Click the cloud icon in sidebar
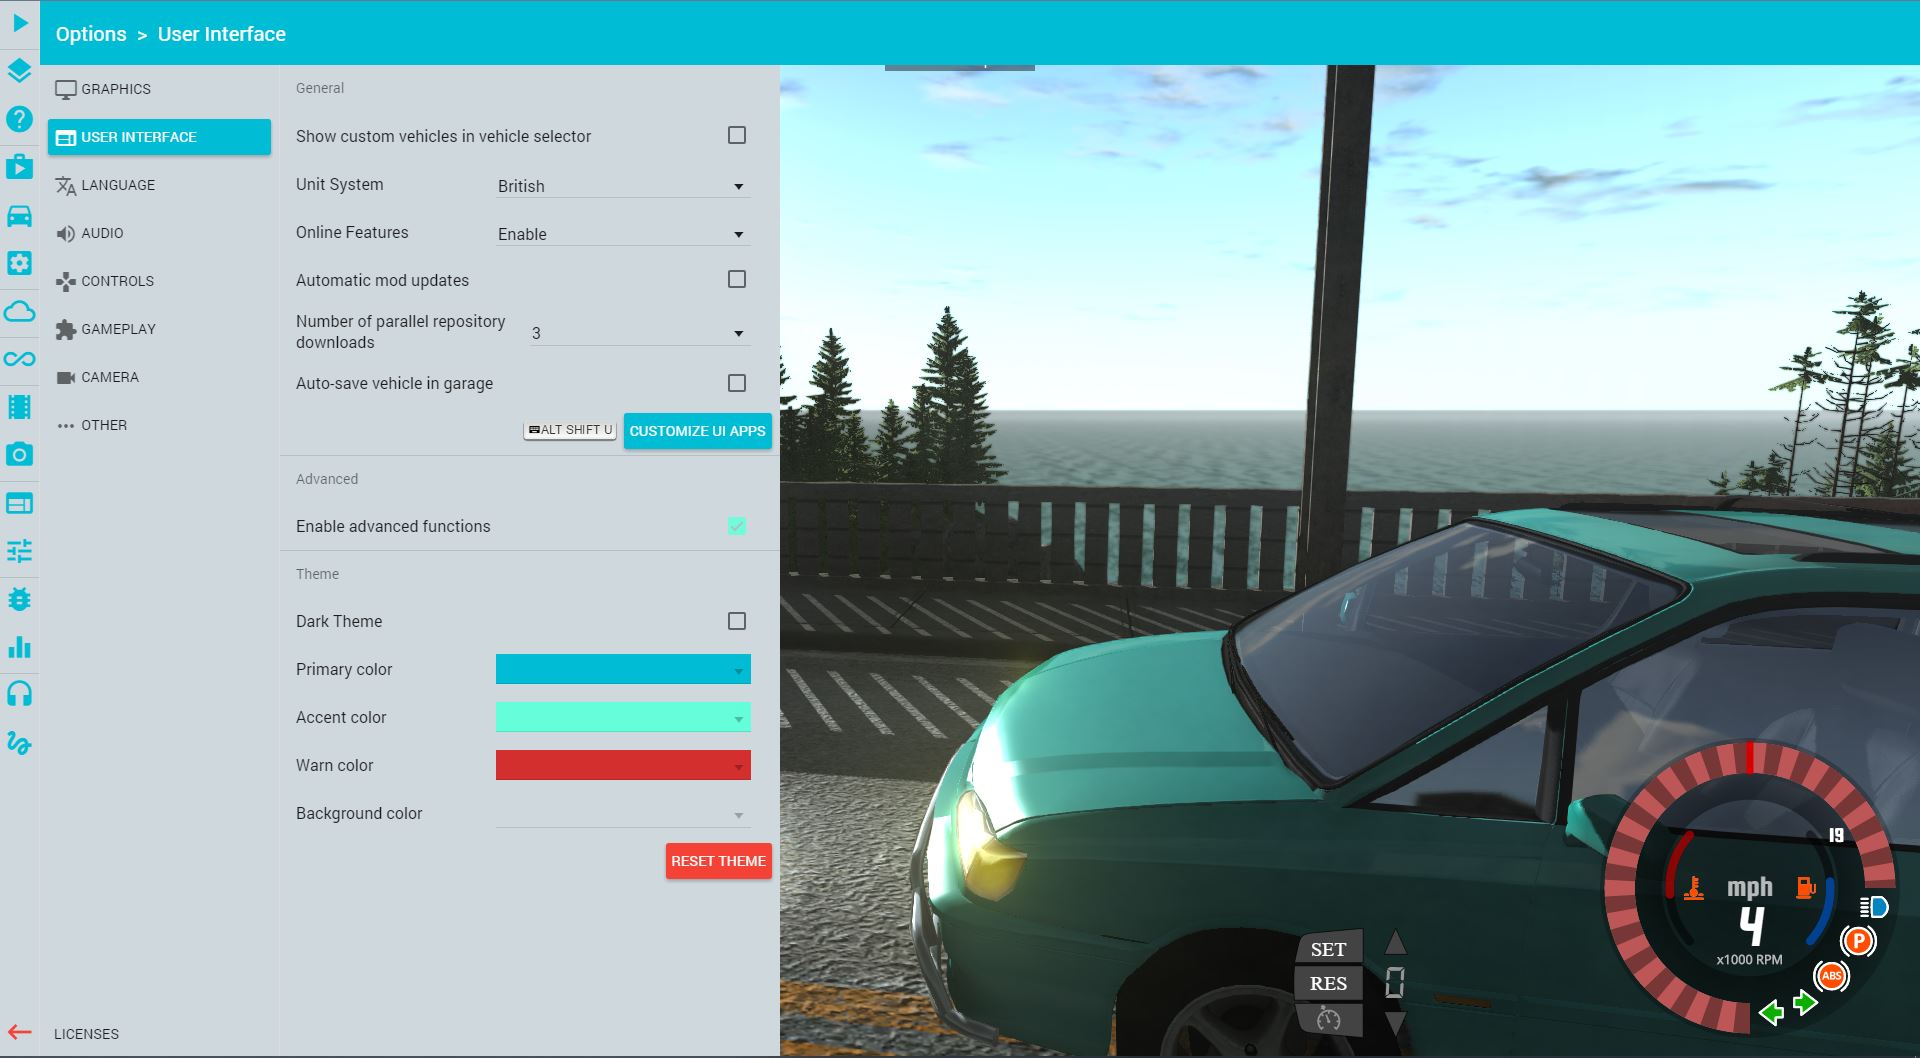1920x1058 pixels. pos(19,311)
